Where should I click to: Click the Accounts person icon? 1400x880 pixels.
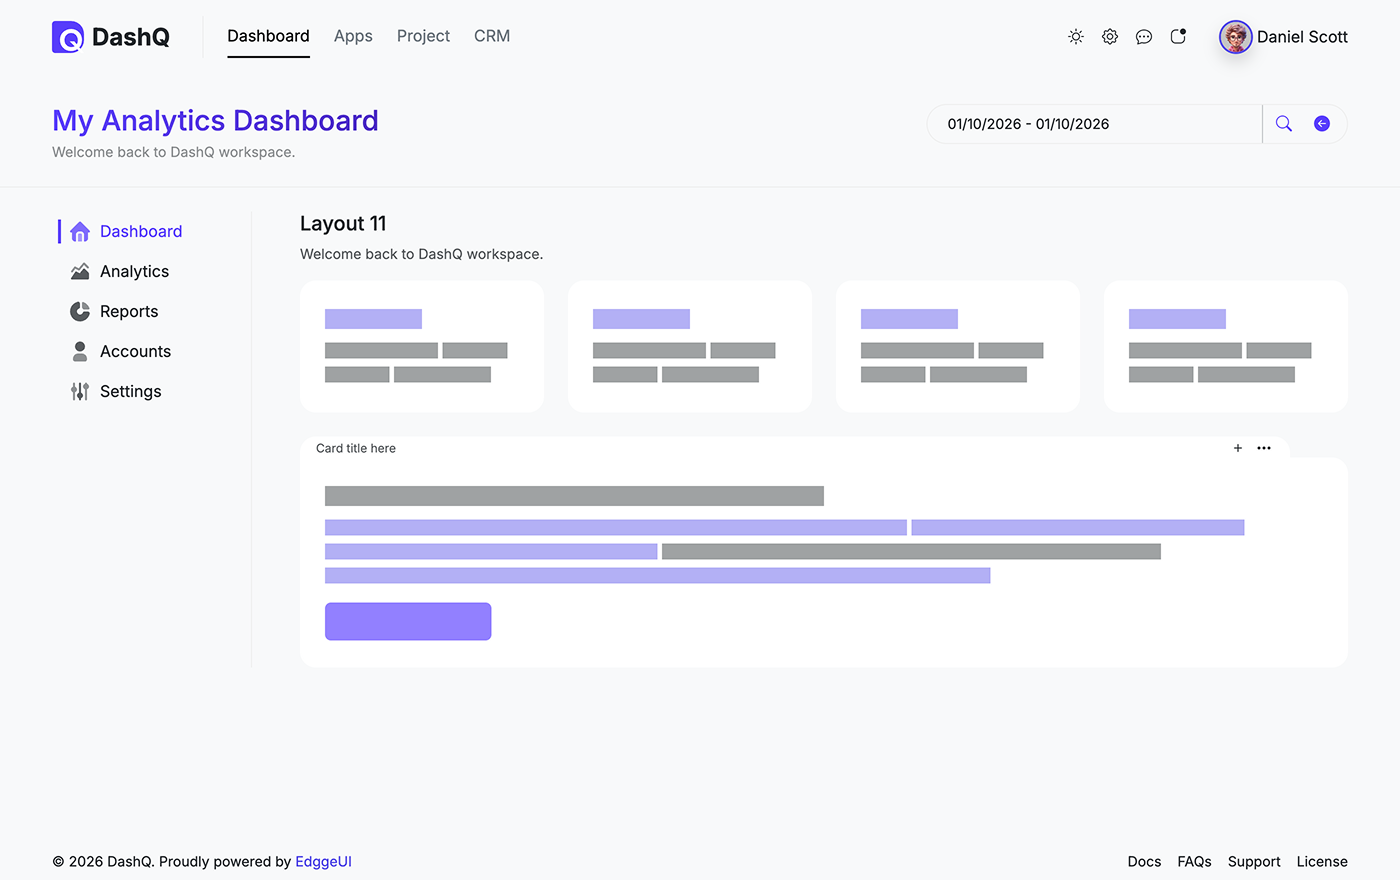coord(79,351)
